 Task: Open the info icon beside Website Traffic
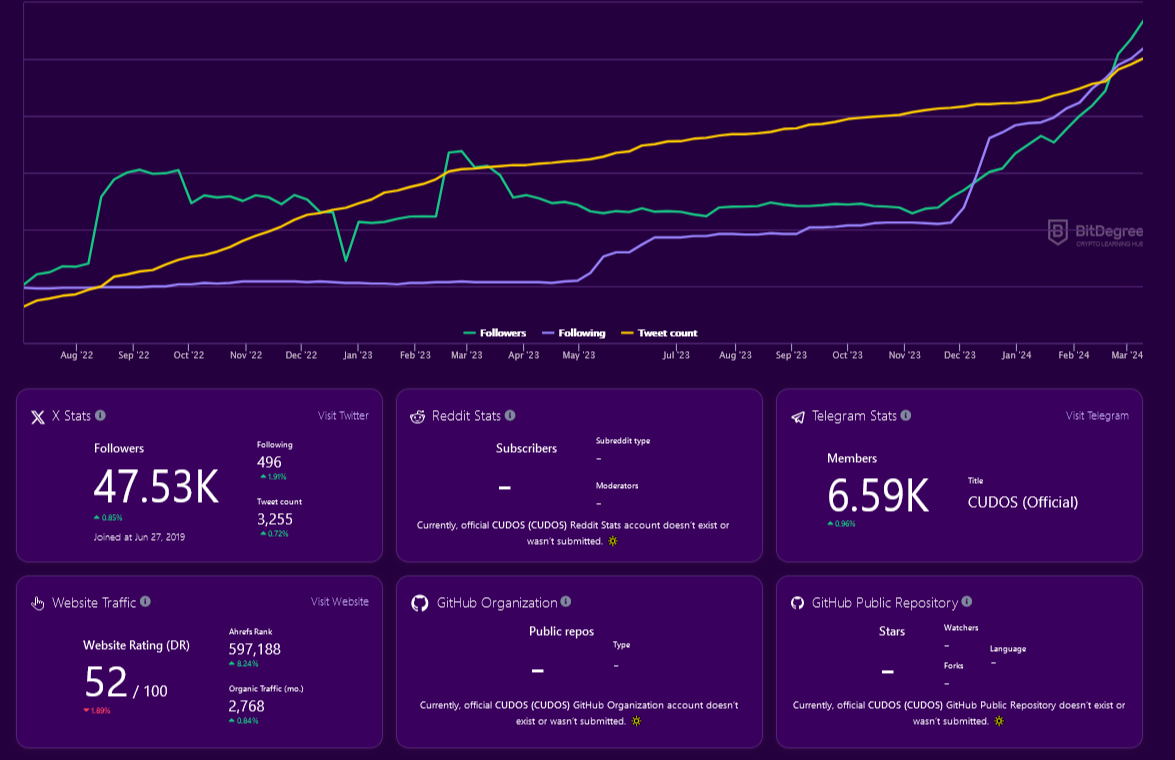click(145, 601)
